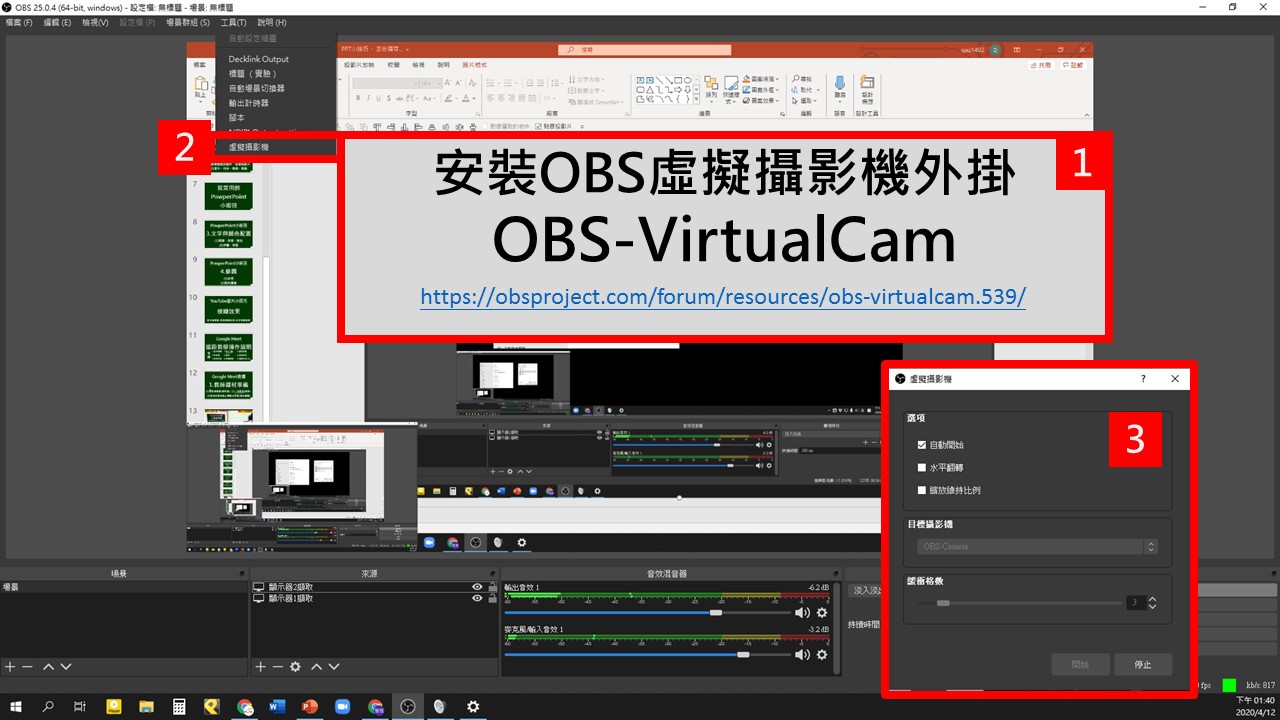Screen dimensions: 1280x720
Task: Hide the 顯示器2擷取 source via eye icon
Action: click(x=477, y=587)
